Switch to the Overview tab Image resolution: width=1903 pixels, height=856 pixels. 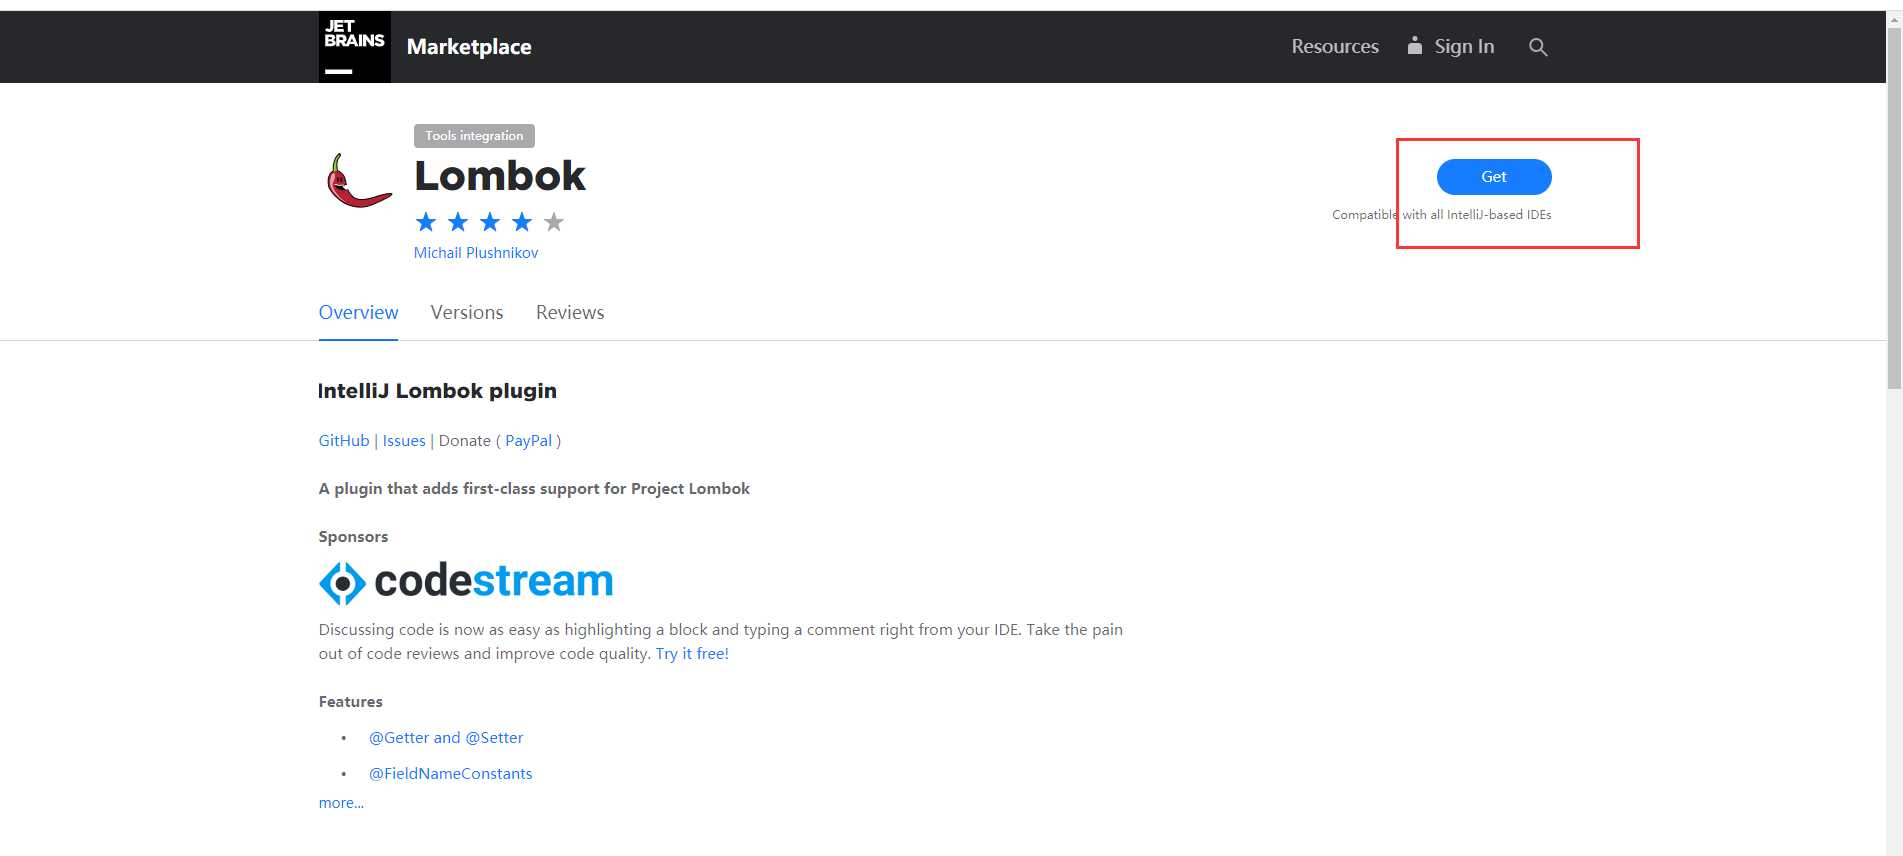pos(358,312)
